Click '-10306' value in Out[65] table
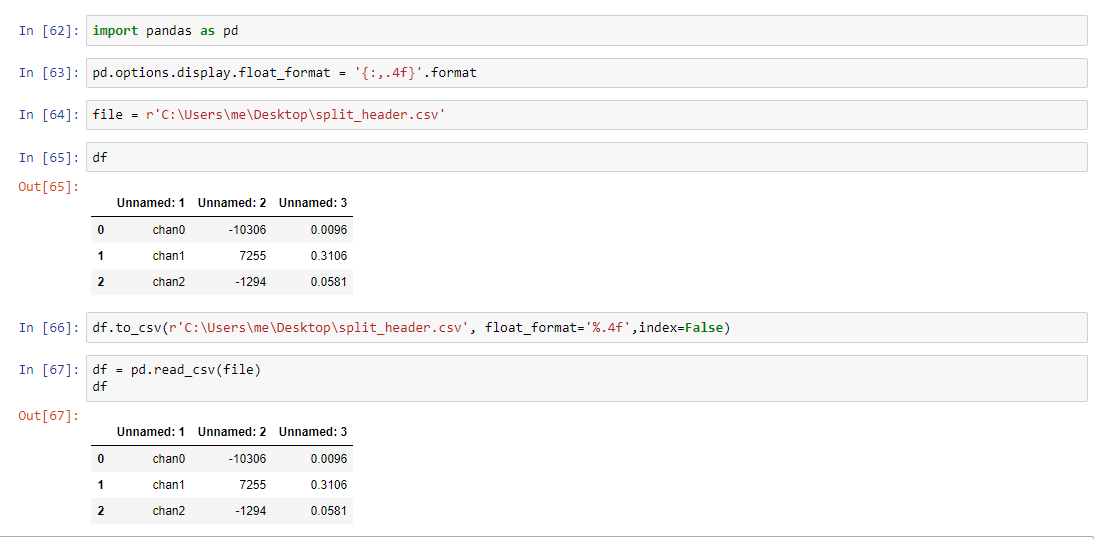1097x539 pixels. click(x=248, y=230)
